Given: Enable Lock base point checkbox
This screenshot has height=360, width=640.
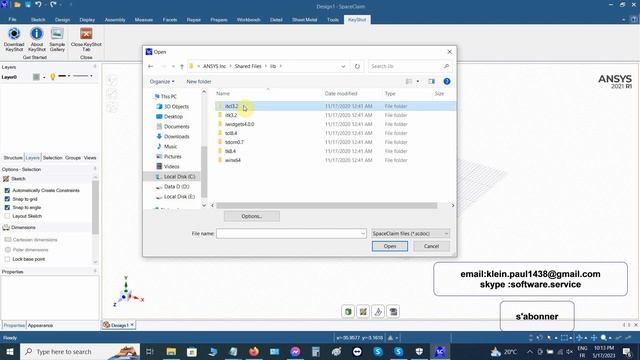Looking at the screenshot, I should coord(7,259).
